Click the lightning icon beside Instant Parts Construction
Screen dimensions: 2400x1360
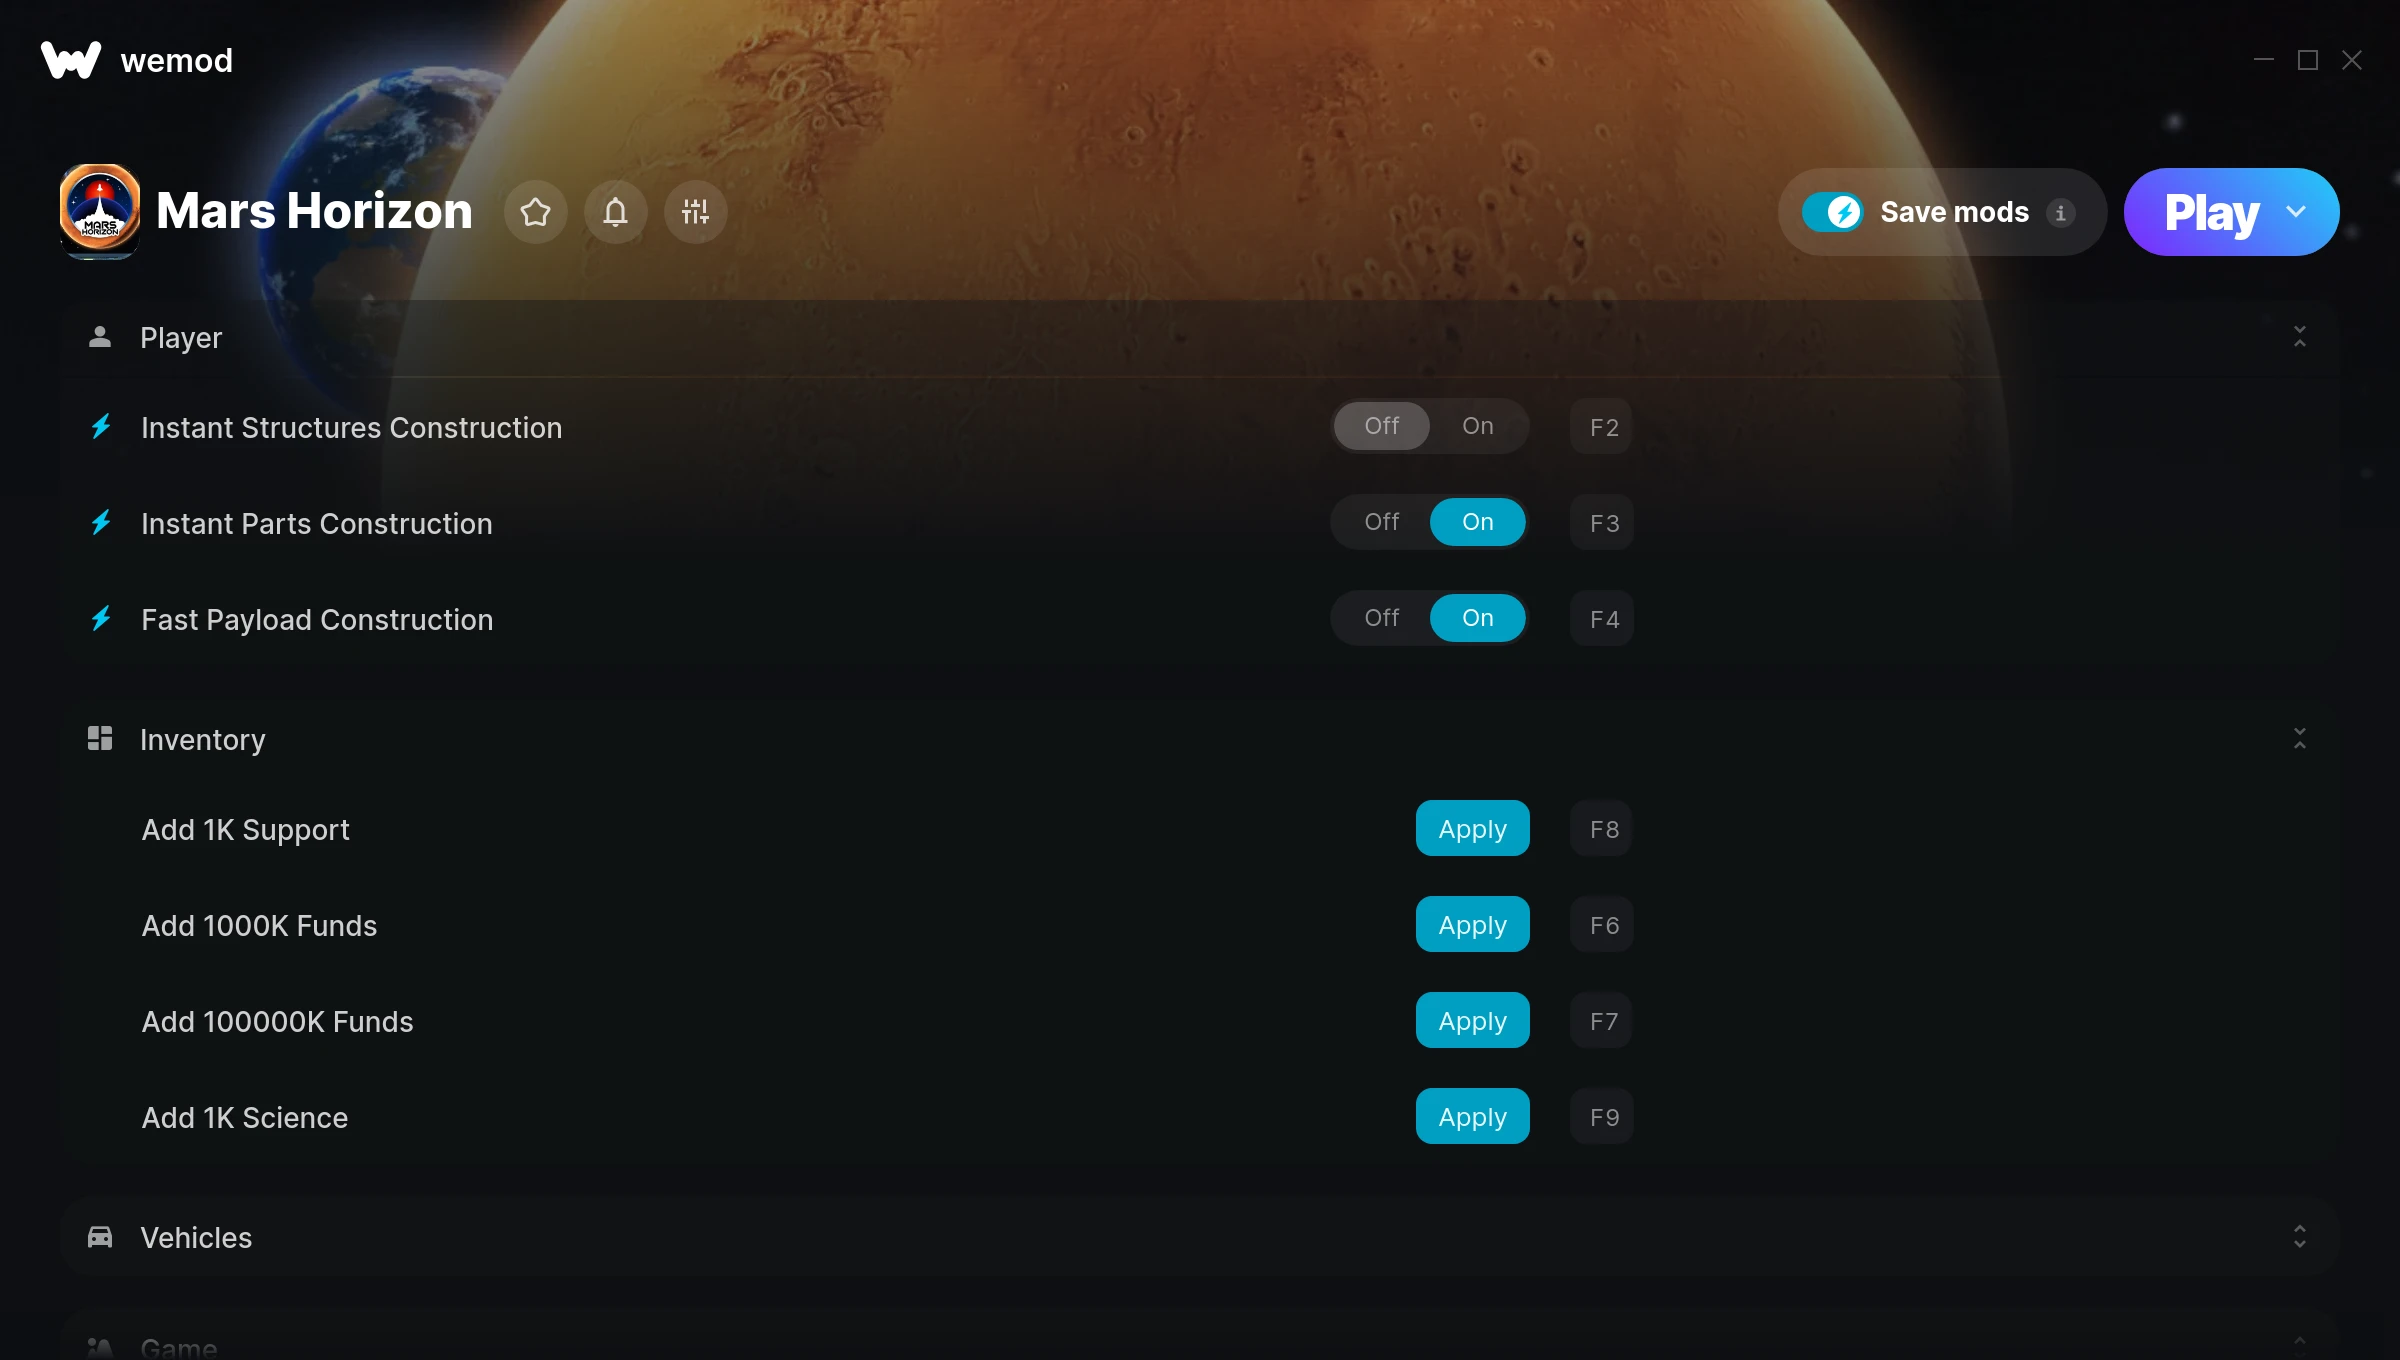click(x=100, y=523)
